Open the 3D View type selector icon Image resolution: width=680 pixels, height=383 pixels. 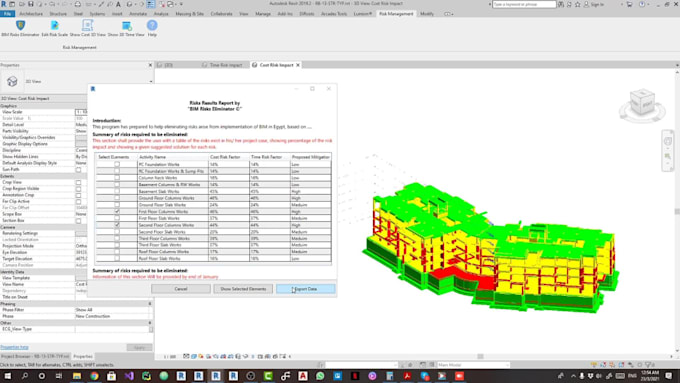12,81
